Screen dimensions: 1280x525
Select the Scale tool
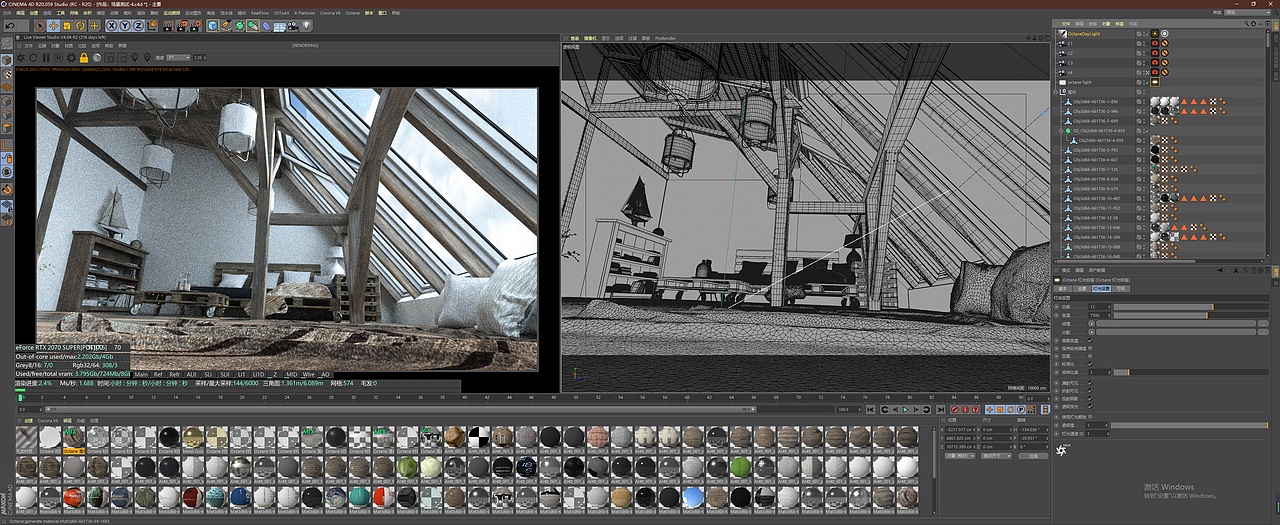tap(67, 25)
